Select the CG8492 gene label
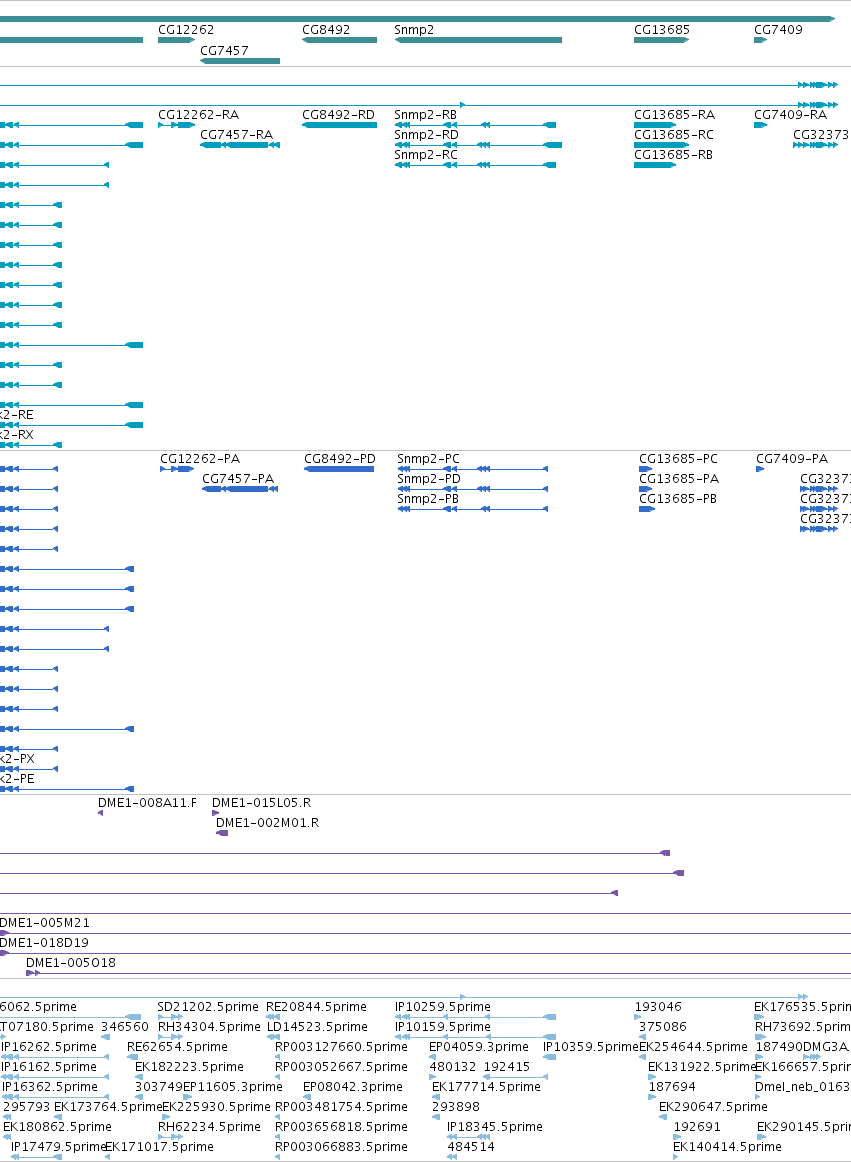Image resolution: width=851 pixels, height=1162 pixels. (x=326, y=30)
